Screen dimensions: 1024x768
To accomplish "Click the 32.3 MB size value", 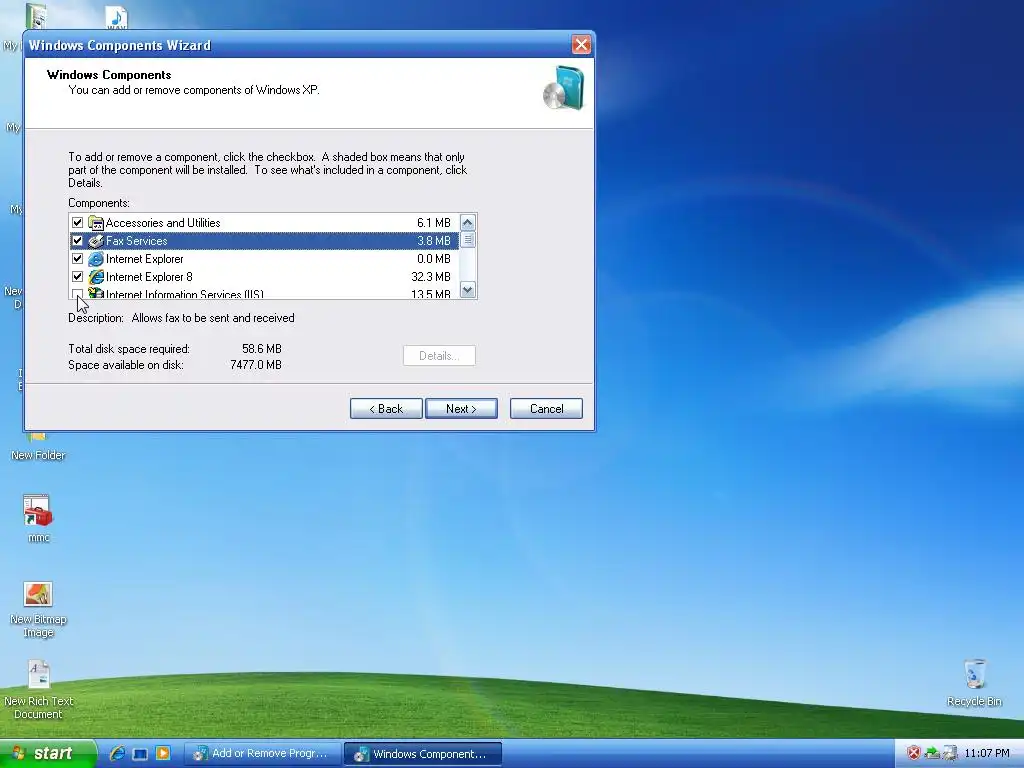I will coord(431,277).
